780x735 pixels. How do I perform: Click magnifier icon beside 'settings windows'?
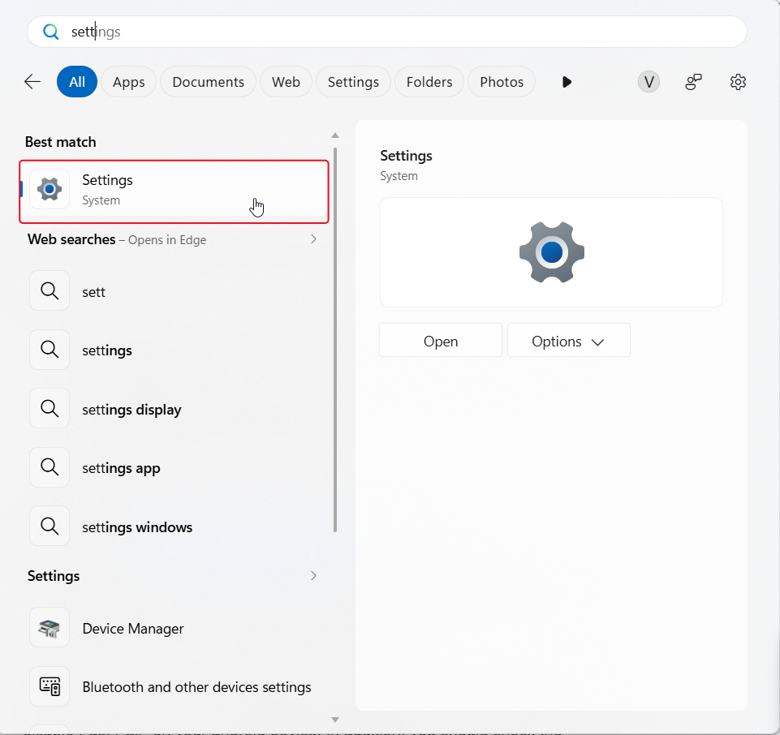point(49,526)
